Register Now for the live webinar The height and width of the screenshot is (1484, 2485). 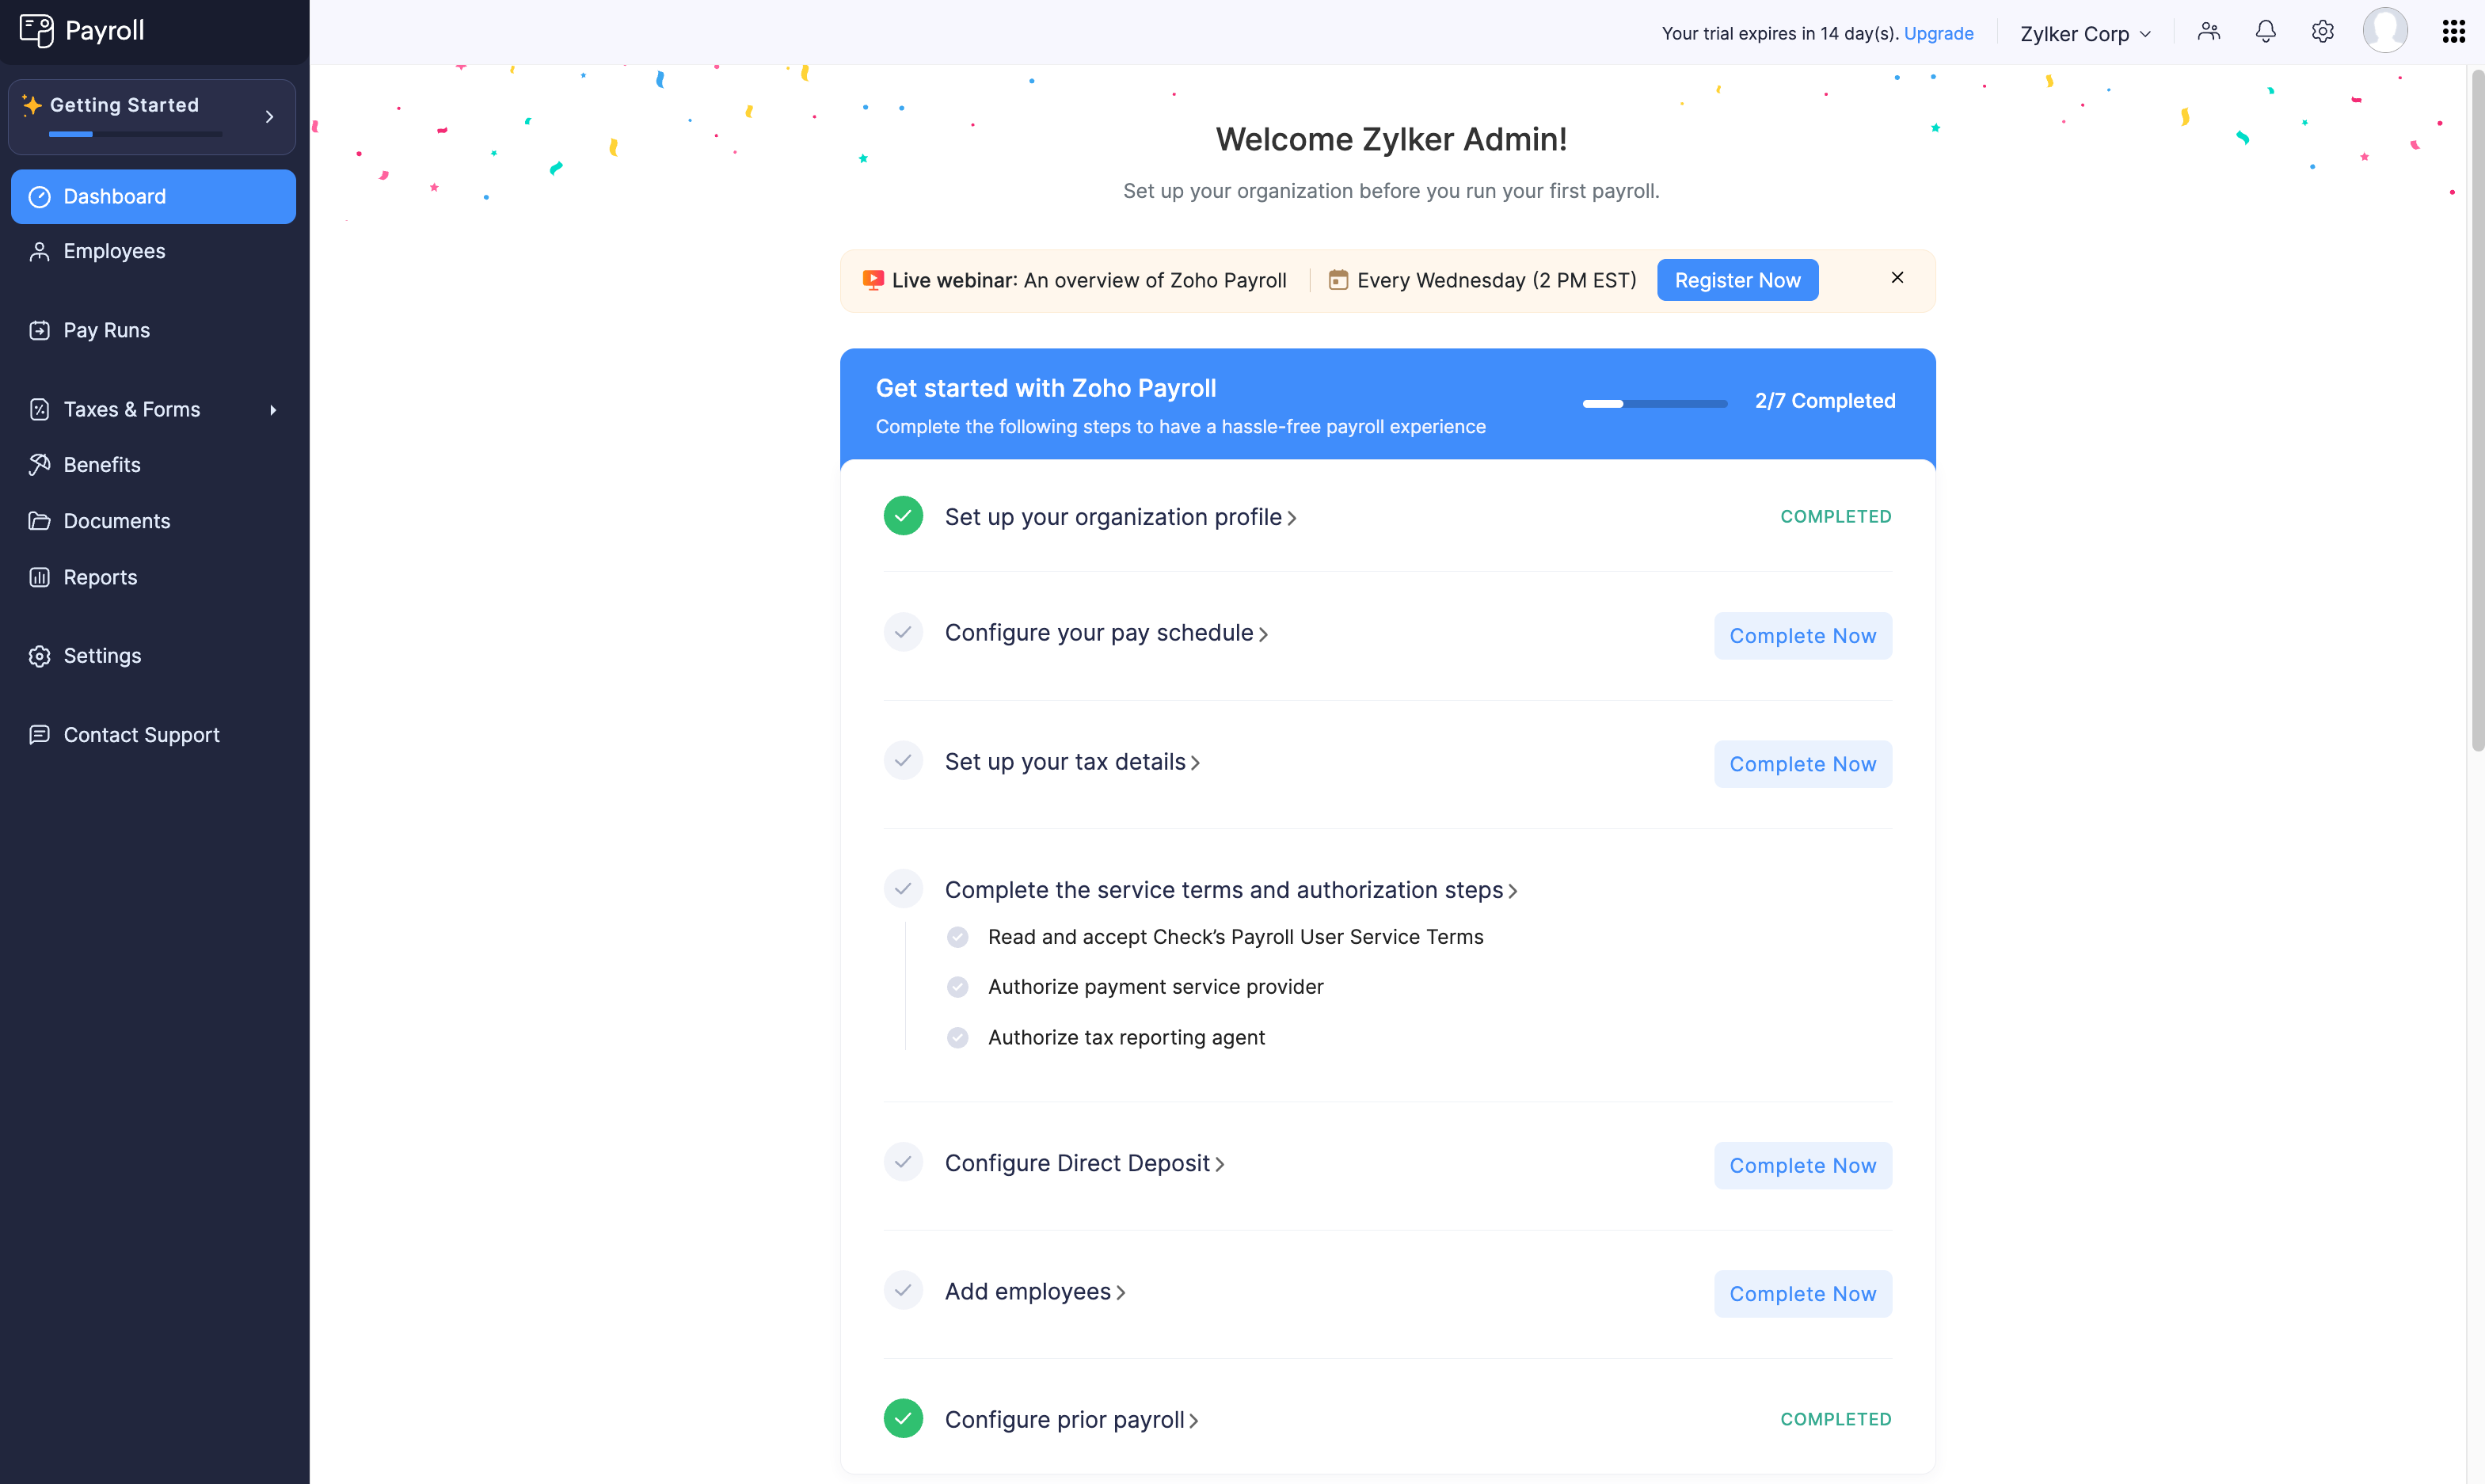click(x=1737, y=280)
